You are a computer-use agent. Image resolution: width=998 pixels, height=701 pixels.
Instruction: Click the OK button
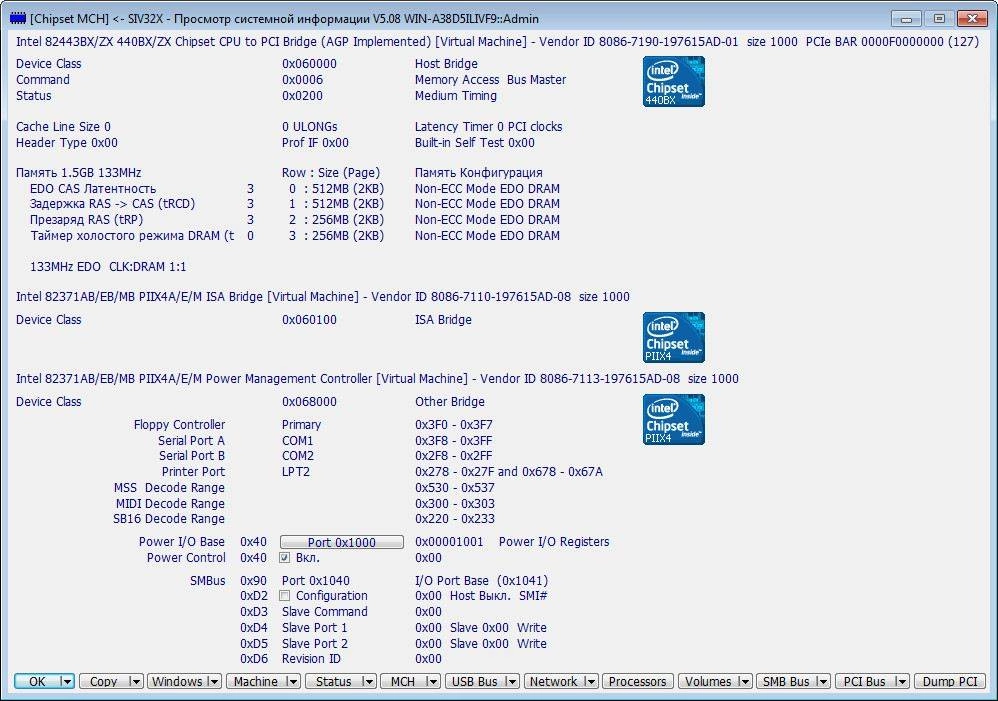tap(38, 681)
